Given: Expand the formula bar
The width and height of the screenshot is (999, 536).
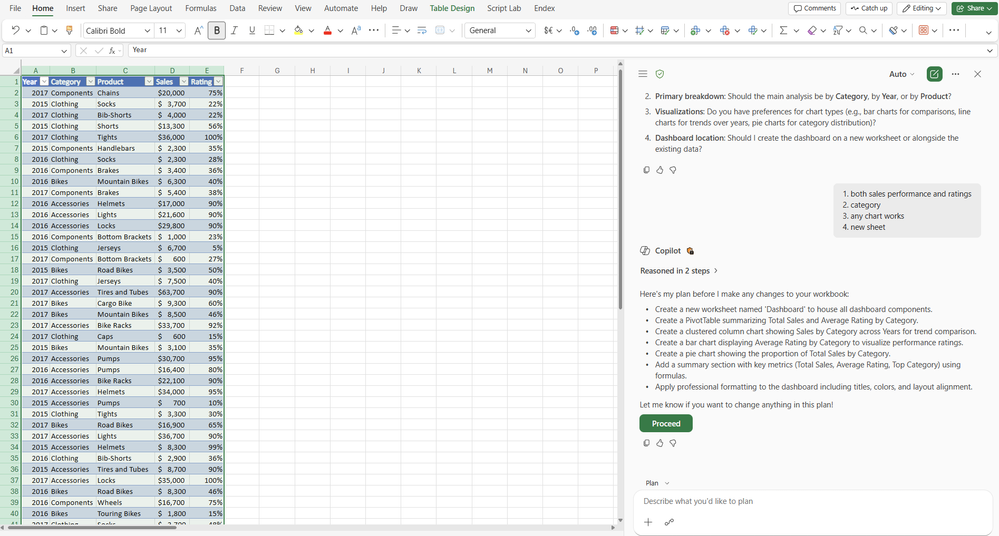Looking at the screenshot, I should coord(989,50).
